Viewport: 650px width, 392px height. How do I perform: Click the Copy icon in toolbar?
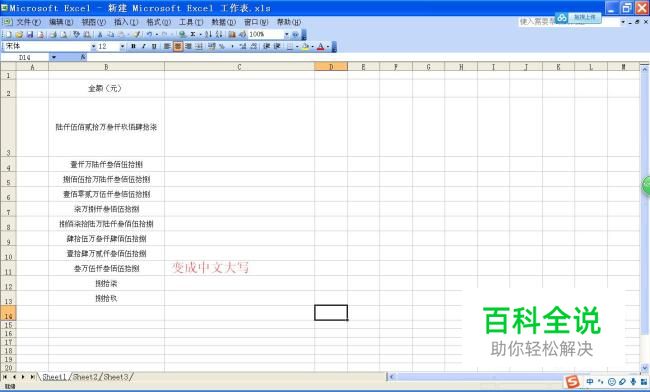click(x=111, y=35)
